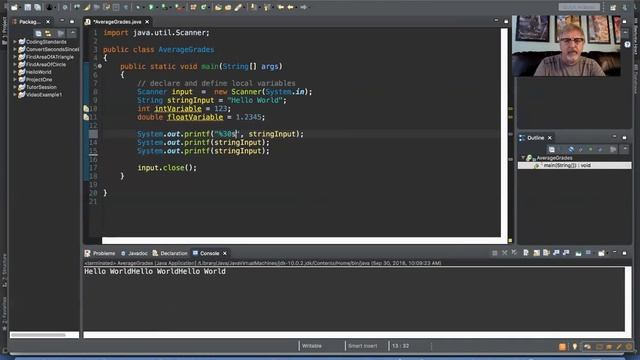This screenshot has width=640, height=360.
Task: Click the Save All toolbar icon
Action: point(37,7)
